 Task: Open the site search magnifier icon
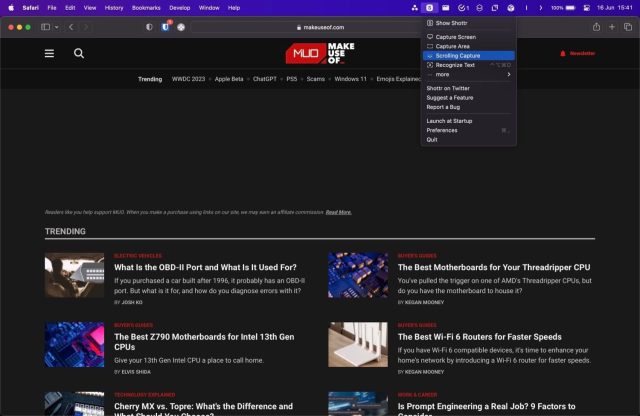[79, 53]
